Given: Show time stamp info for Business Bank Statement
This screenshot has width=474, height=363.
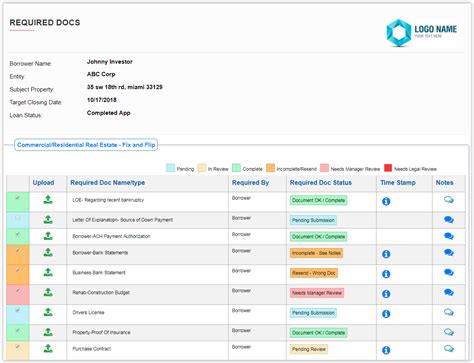Looking at the screenshot, I should [x=386, y=274].
